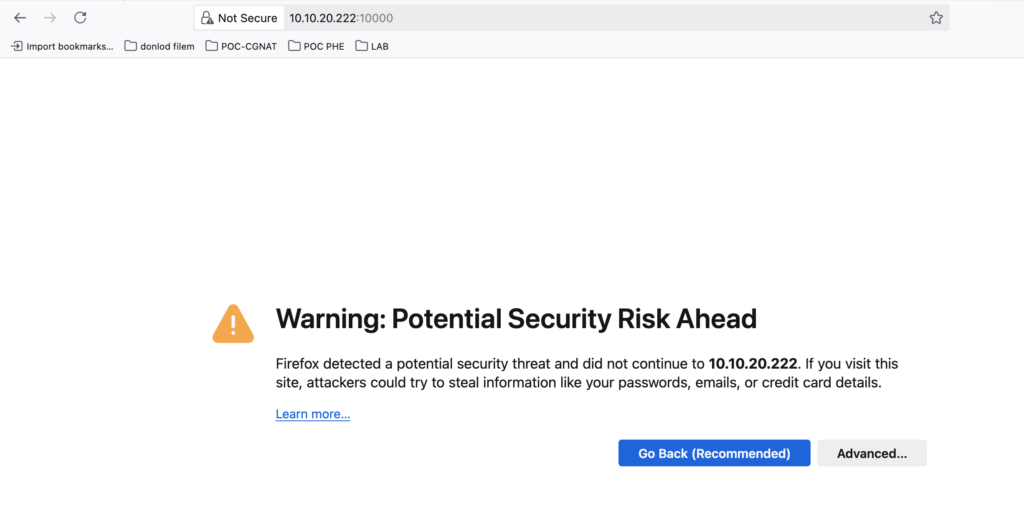The image size is (1024, 516).
Task: Reload the current page
Action: click(x=80, y=18)
